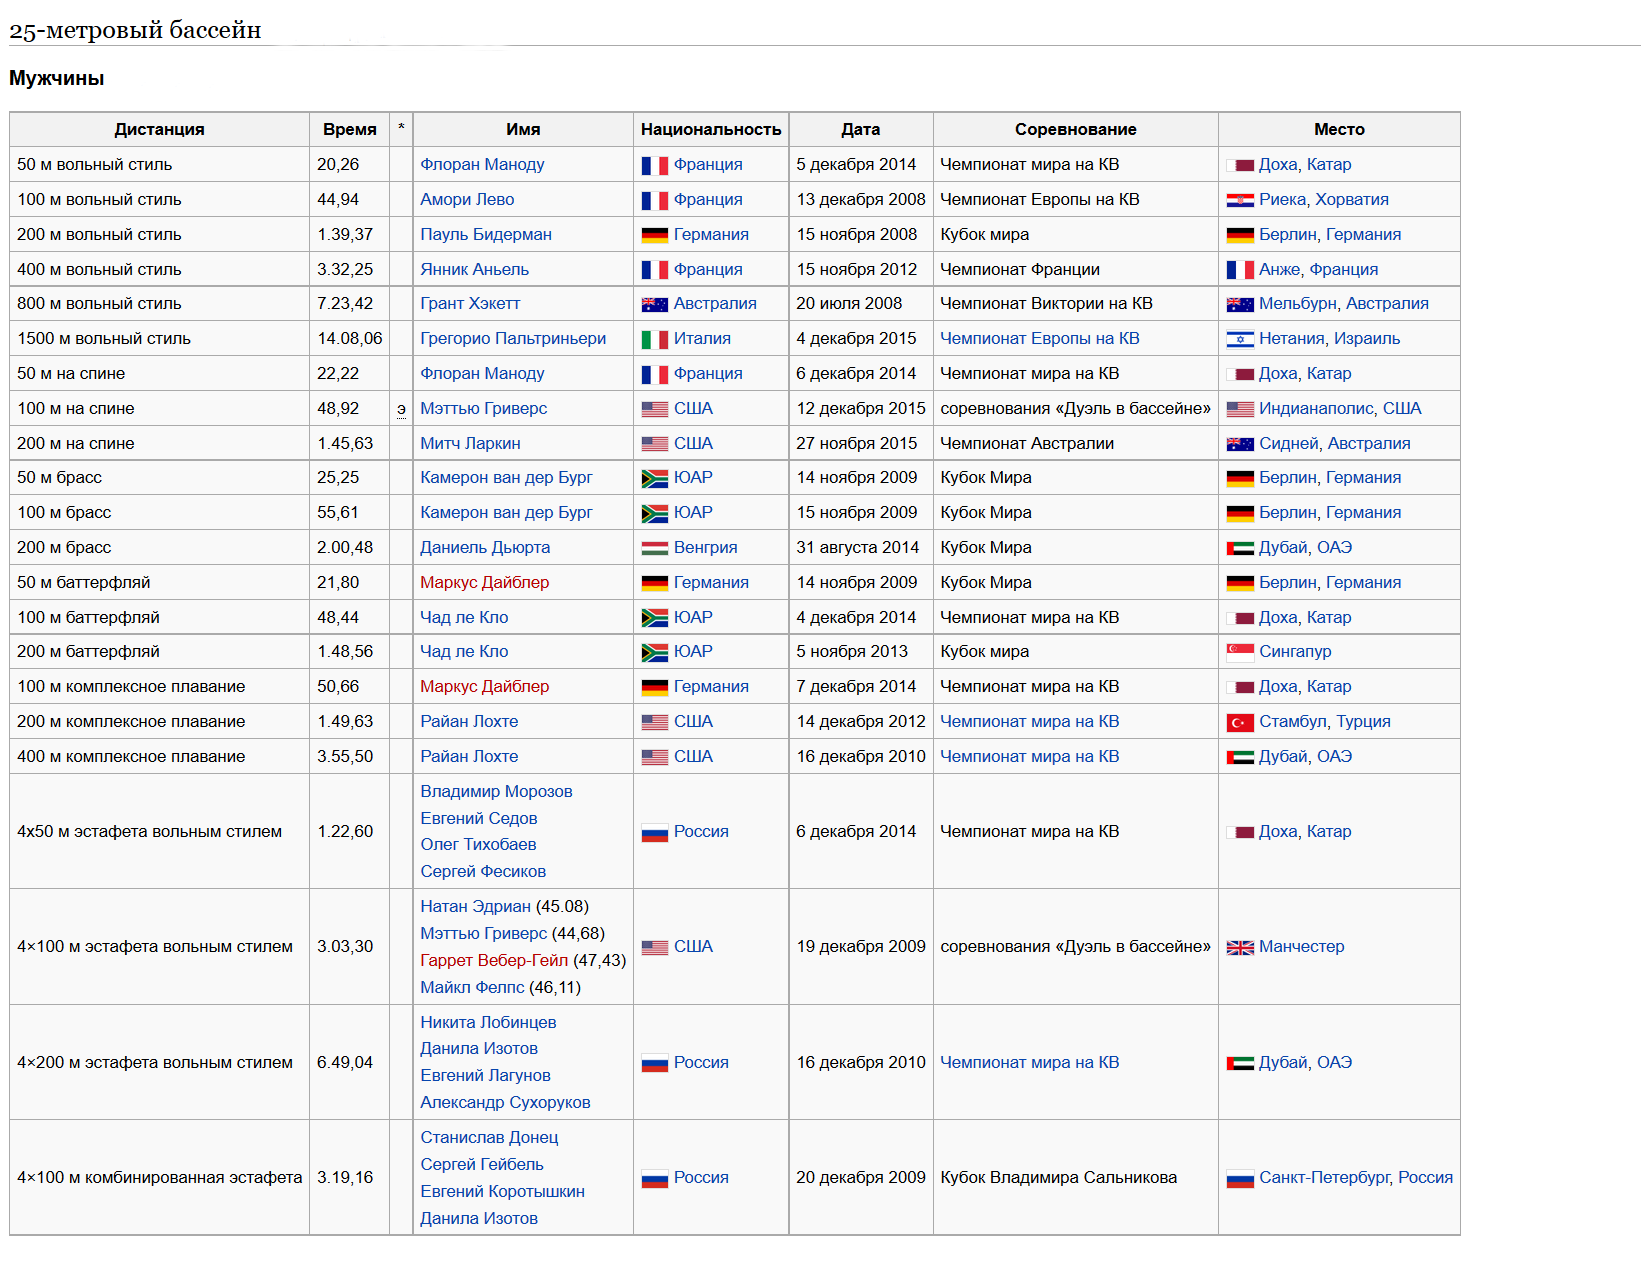Click Australia flag next to Австралия nationality
The height and width of the screenshot is (1264, 1641).
point(654,305)
